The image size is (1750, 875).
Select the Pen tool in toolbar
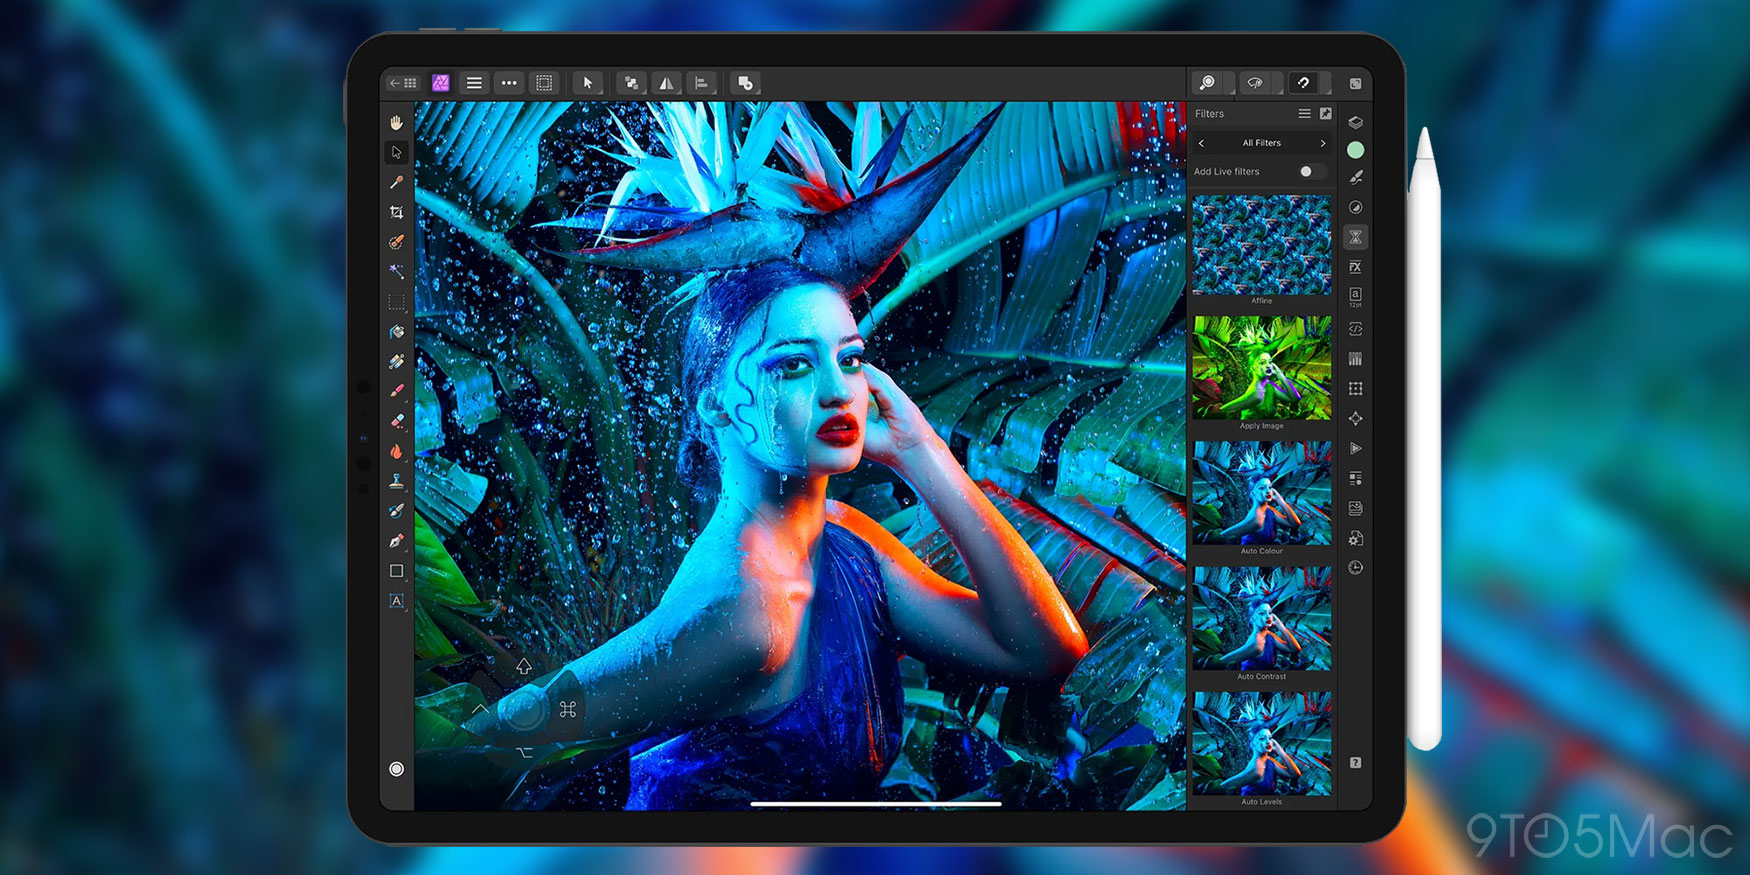coord(396,541)
